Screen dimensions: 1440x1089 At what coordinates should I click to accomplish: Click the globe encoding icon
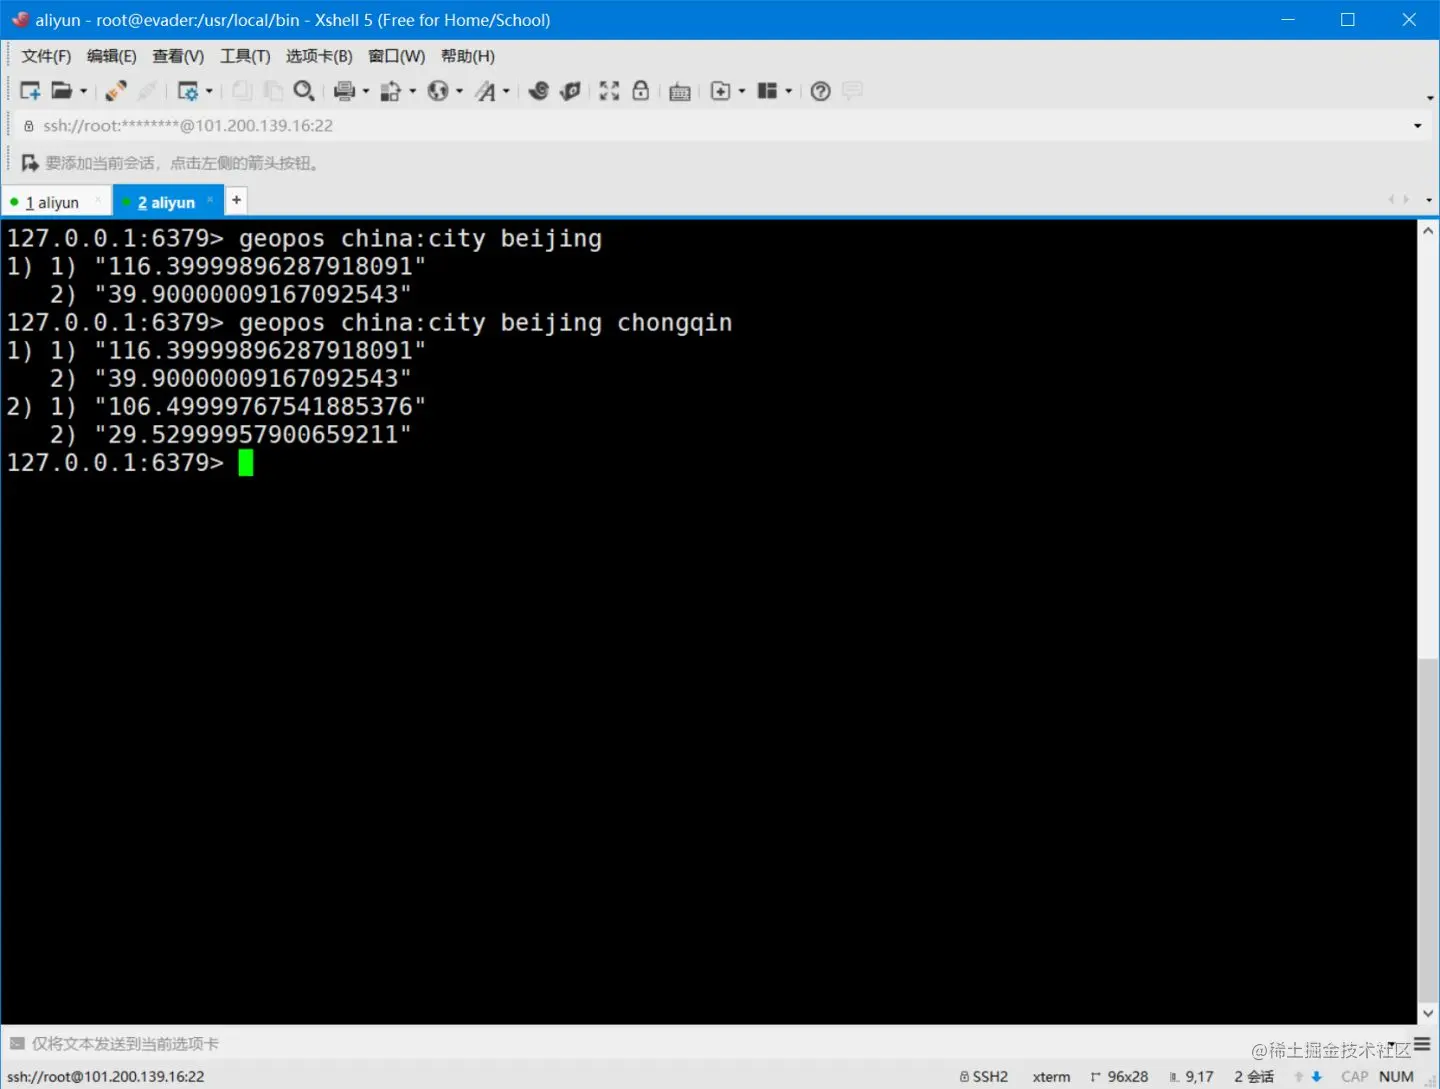(x=438, y=91)
